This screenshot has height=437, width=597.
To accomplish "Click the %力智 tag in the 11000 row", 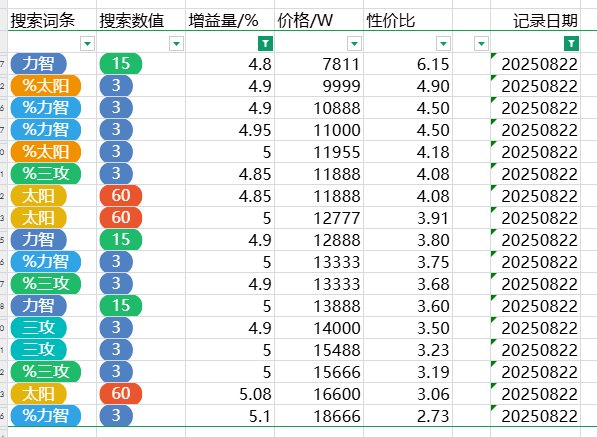I will 46,130.
